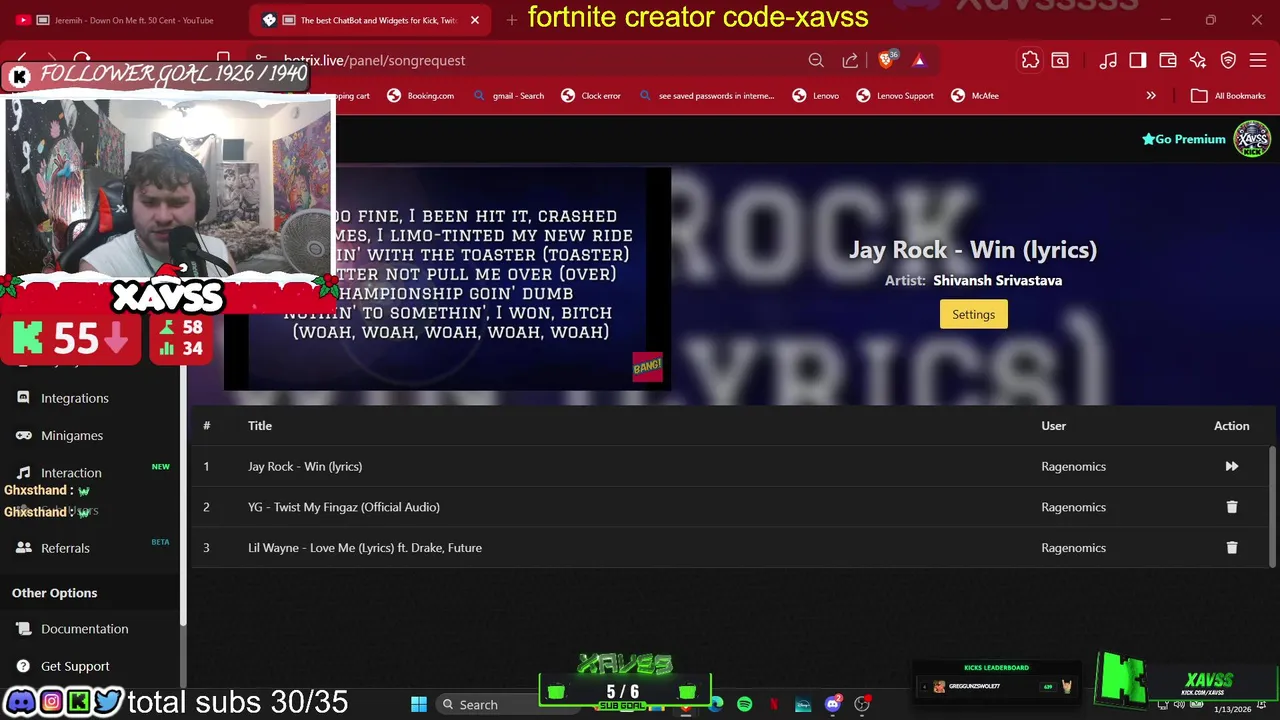Viewport: 1280px width, 720px height.
Task: Click the 'User' column header
Action: (x=1053, y=426)
